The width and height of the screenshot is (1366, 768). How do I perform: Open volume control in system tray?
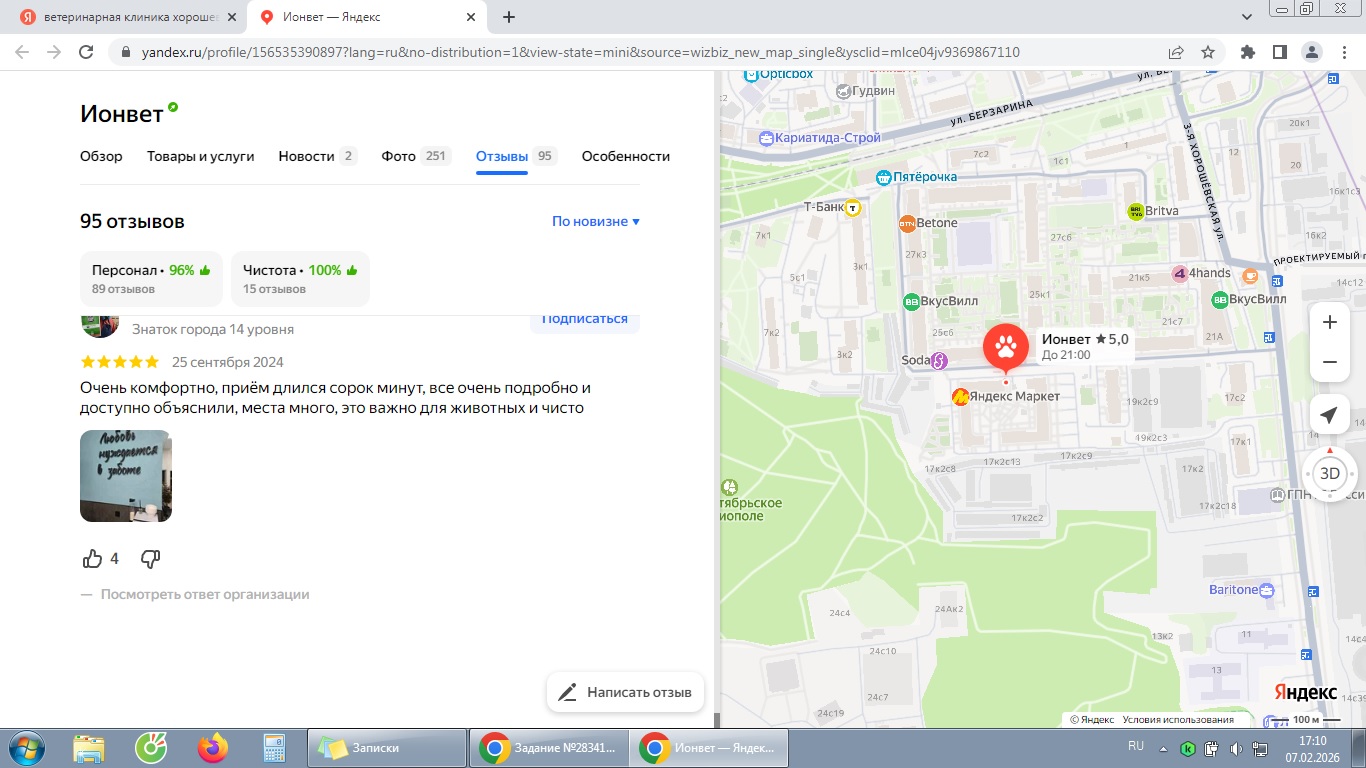tap(1236, 748)
